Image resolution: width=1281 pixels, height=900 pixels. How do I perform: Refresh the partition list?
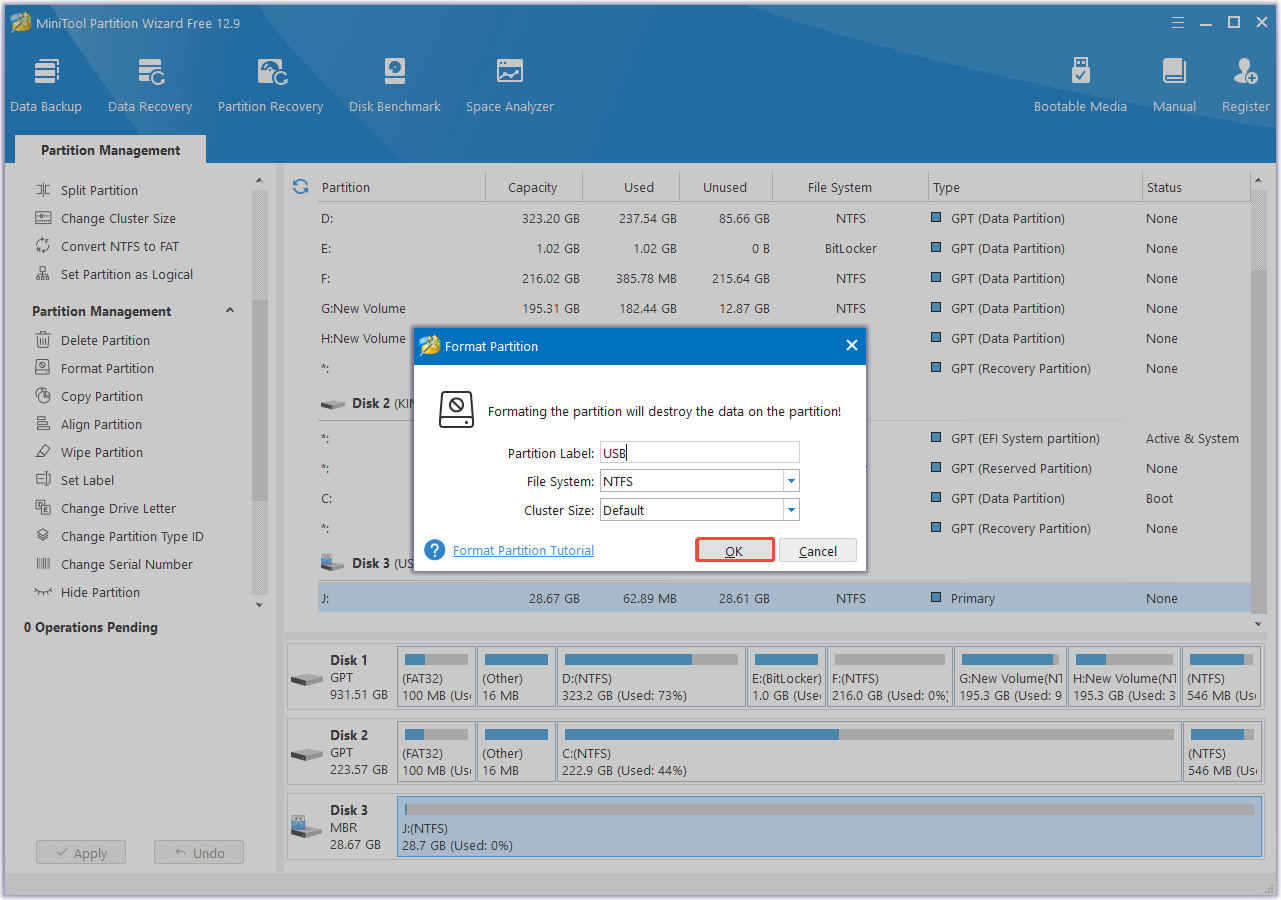300,186
